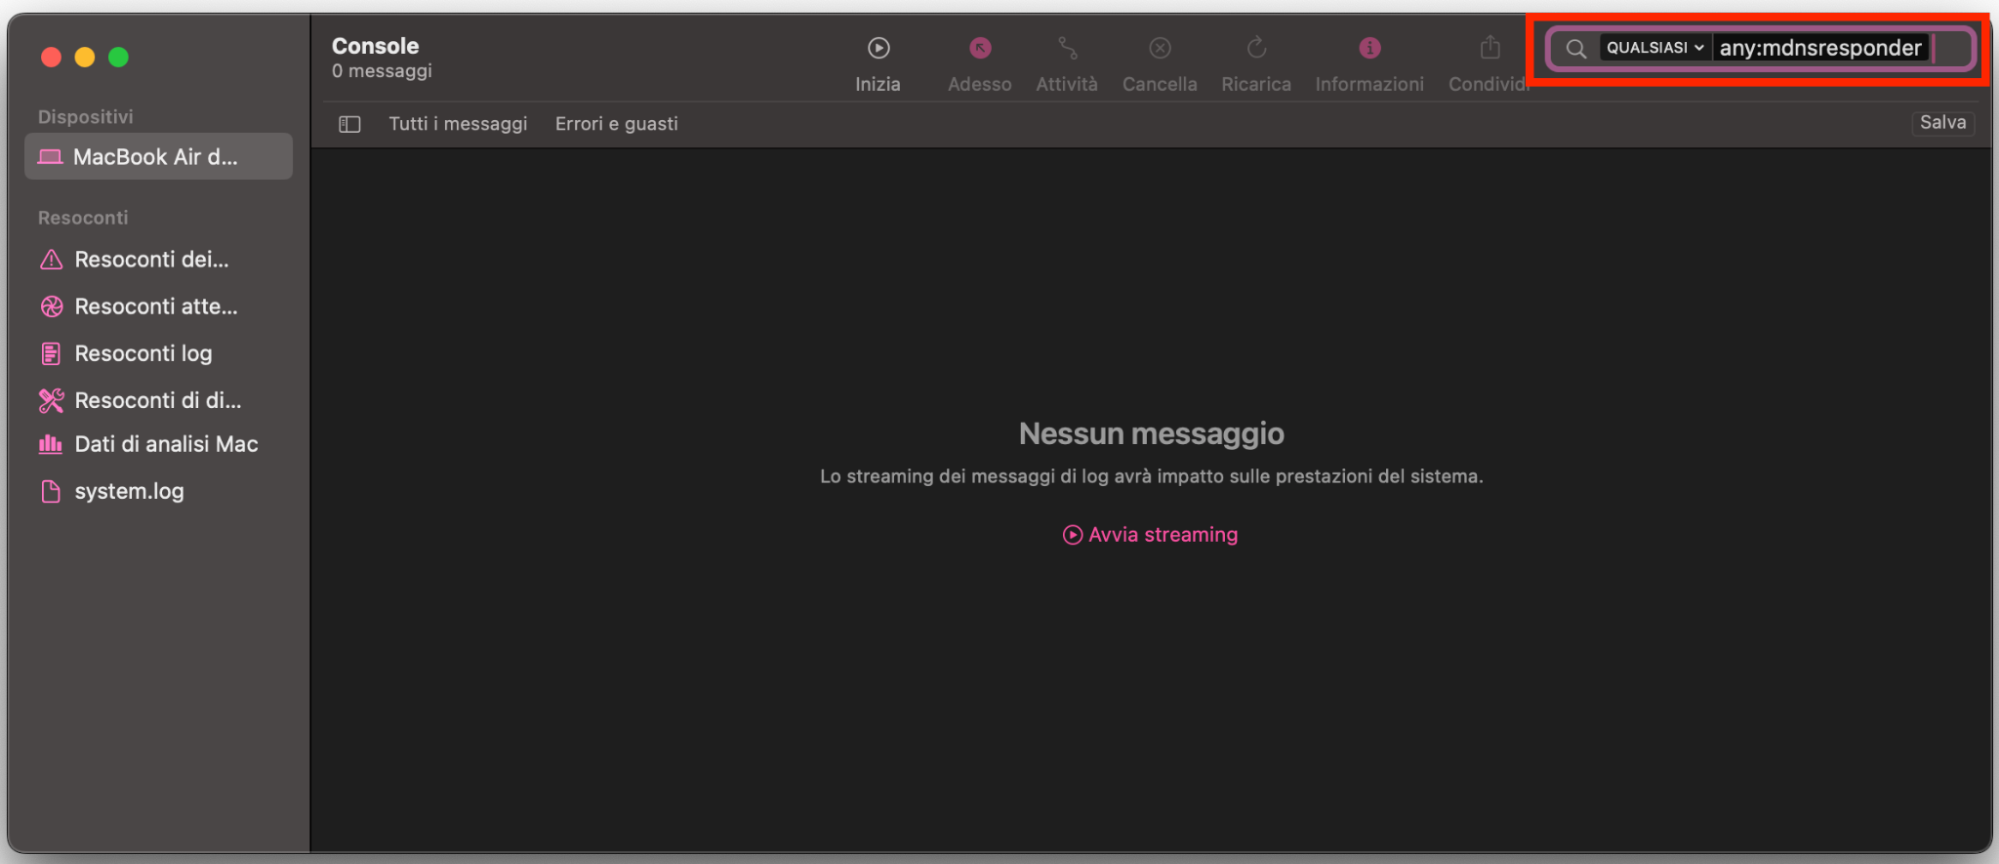Viewport: 1999px width, 864px height.
Task: Click the search magnifier icon
Action: tap(1576, 48)
